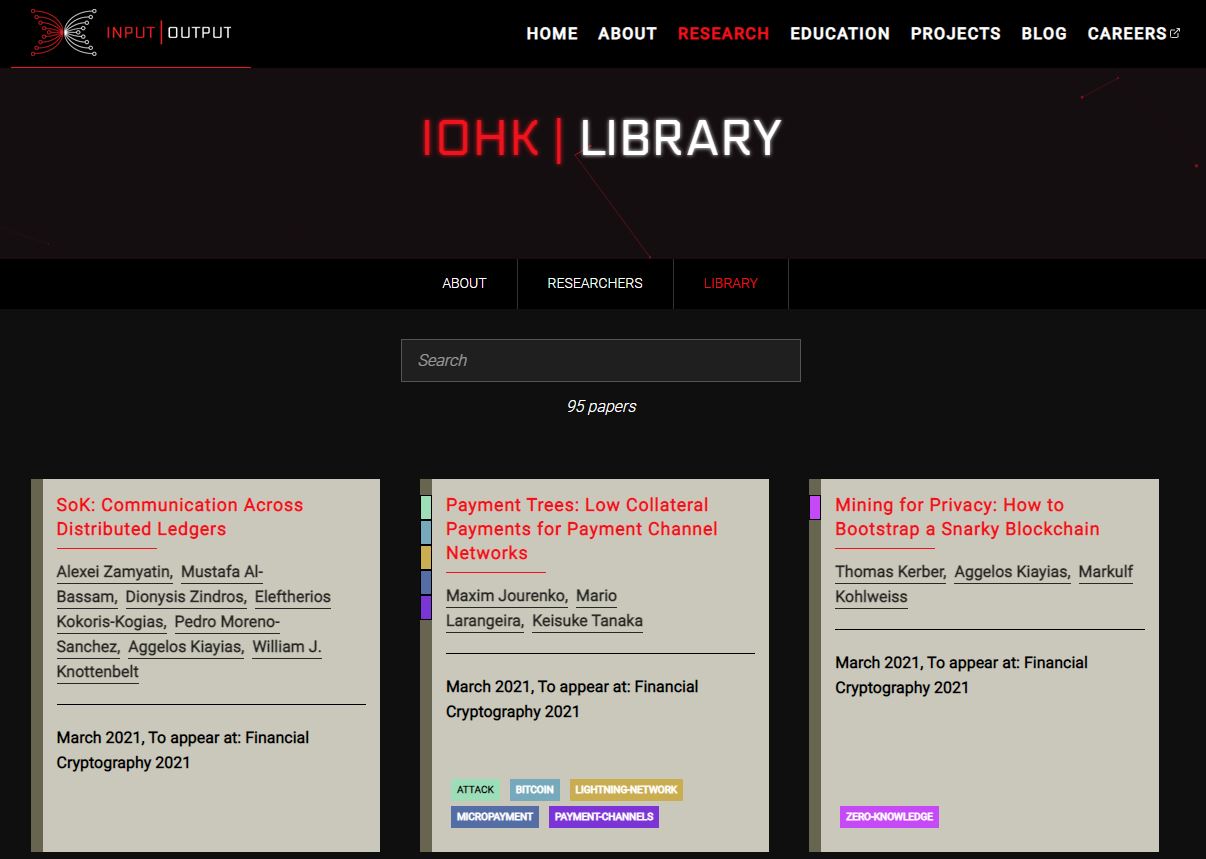Viewport: 1206px width, 859px height.
Task: Select the LIBRARY sub-tab
Action: [731, 283]
